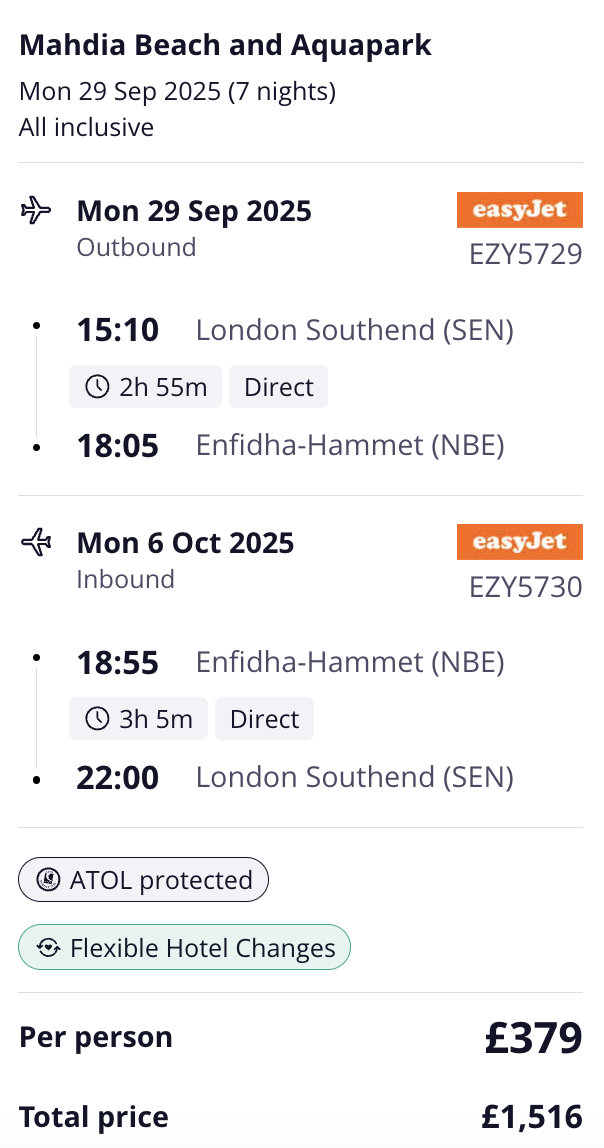
Task: Click the outbound flight airplane icon
Action: 36,211
